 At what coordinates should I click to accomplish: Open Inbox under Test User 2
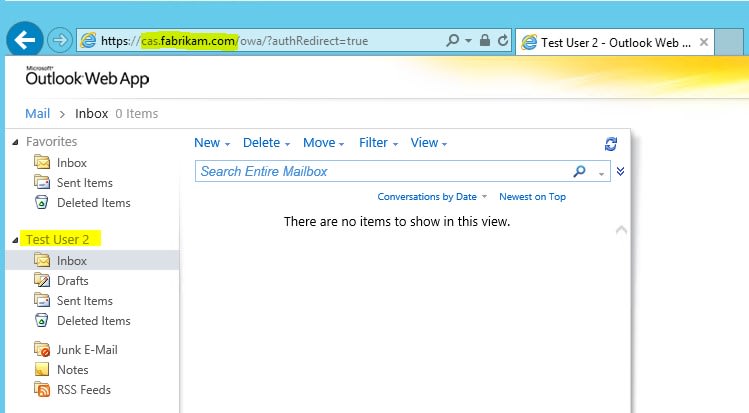[x=72, y=261]
